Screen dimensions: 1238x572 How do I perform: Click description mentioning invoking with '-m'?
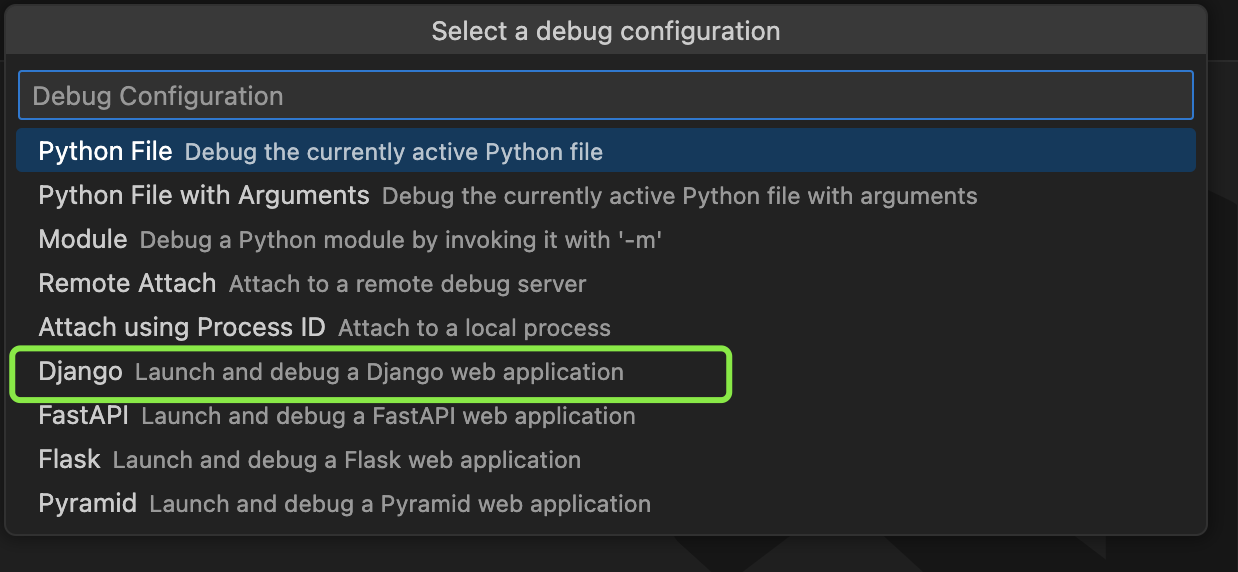[x=401, y=240]
